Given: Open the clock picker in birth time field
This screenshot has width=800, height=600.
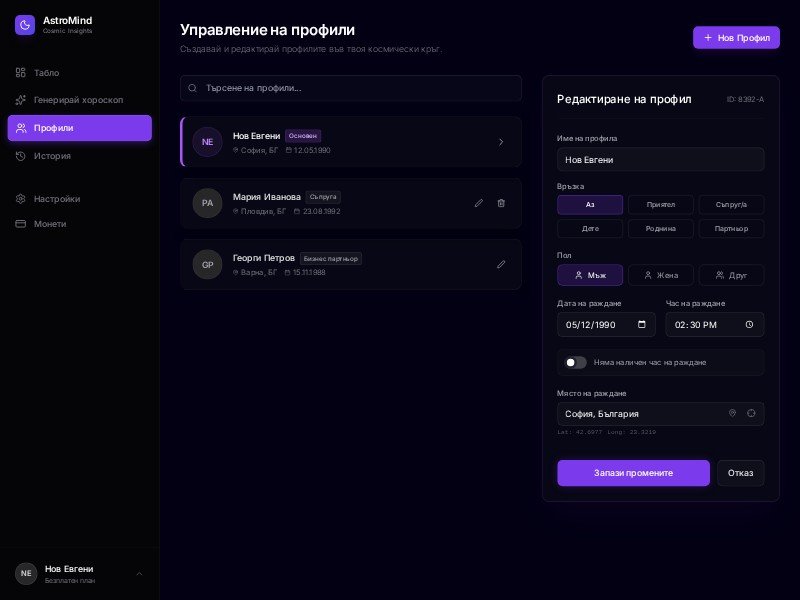Looking at the screenshot, I should pos(749,325).
